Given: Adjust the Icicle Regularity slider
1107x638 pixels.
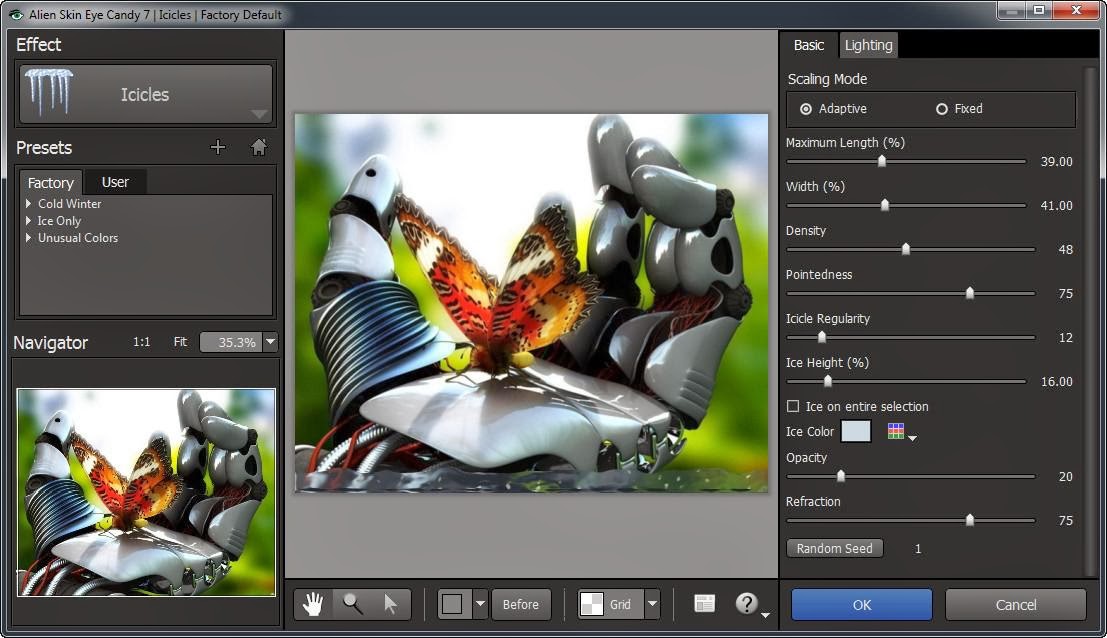Looking at the screenshot, I should (x=821, y=337).
